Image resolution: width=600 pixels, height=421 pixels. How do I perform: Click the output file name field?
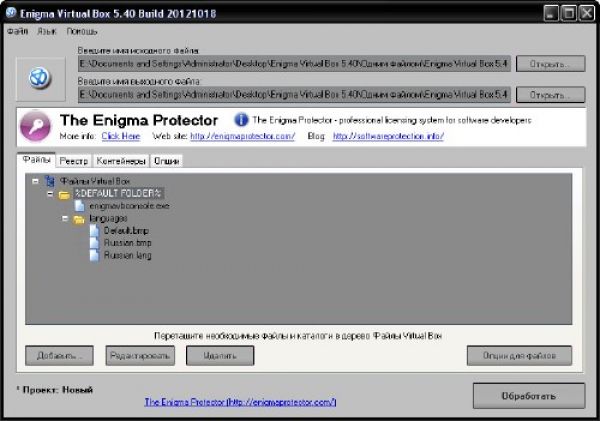coord(294,95)
